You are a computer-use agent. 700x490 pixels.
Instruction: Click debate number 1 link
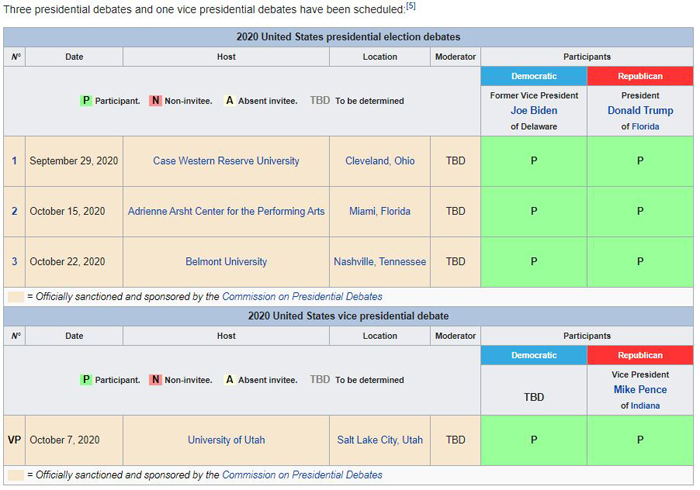coord(14,161)
